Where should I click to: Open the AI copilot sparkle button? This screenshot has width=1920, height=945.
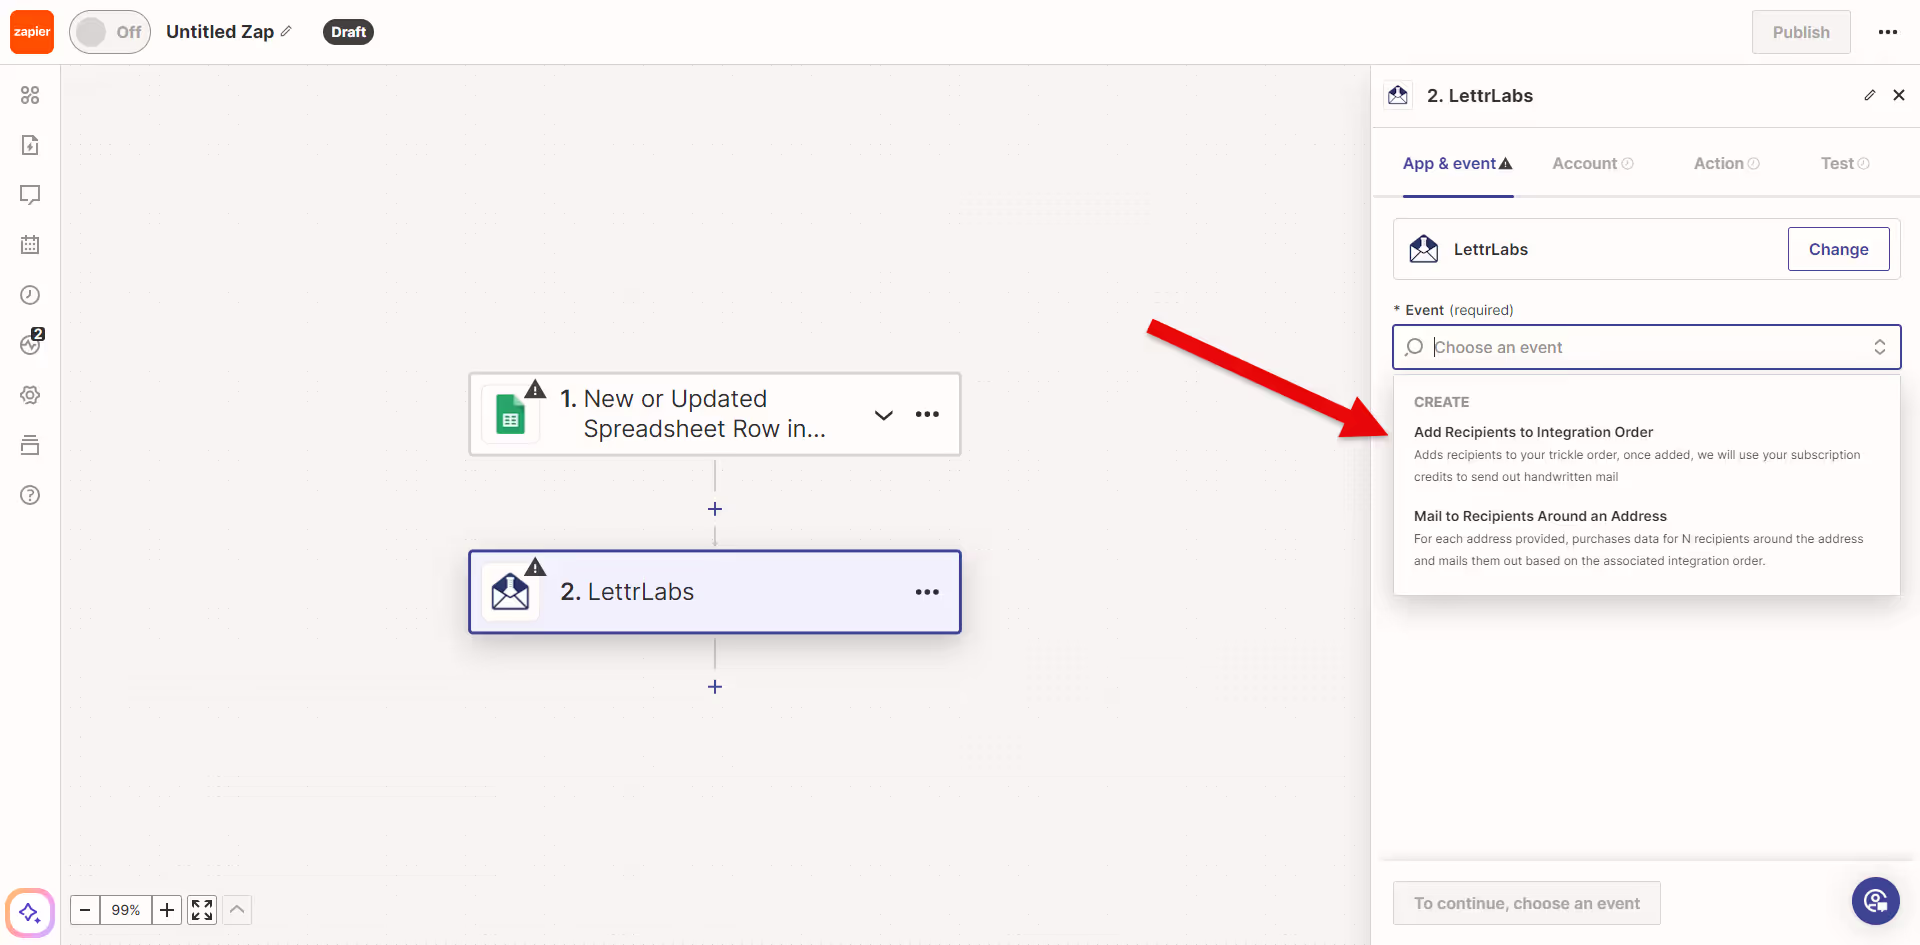[x=30, y=912]
